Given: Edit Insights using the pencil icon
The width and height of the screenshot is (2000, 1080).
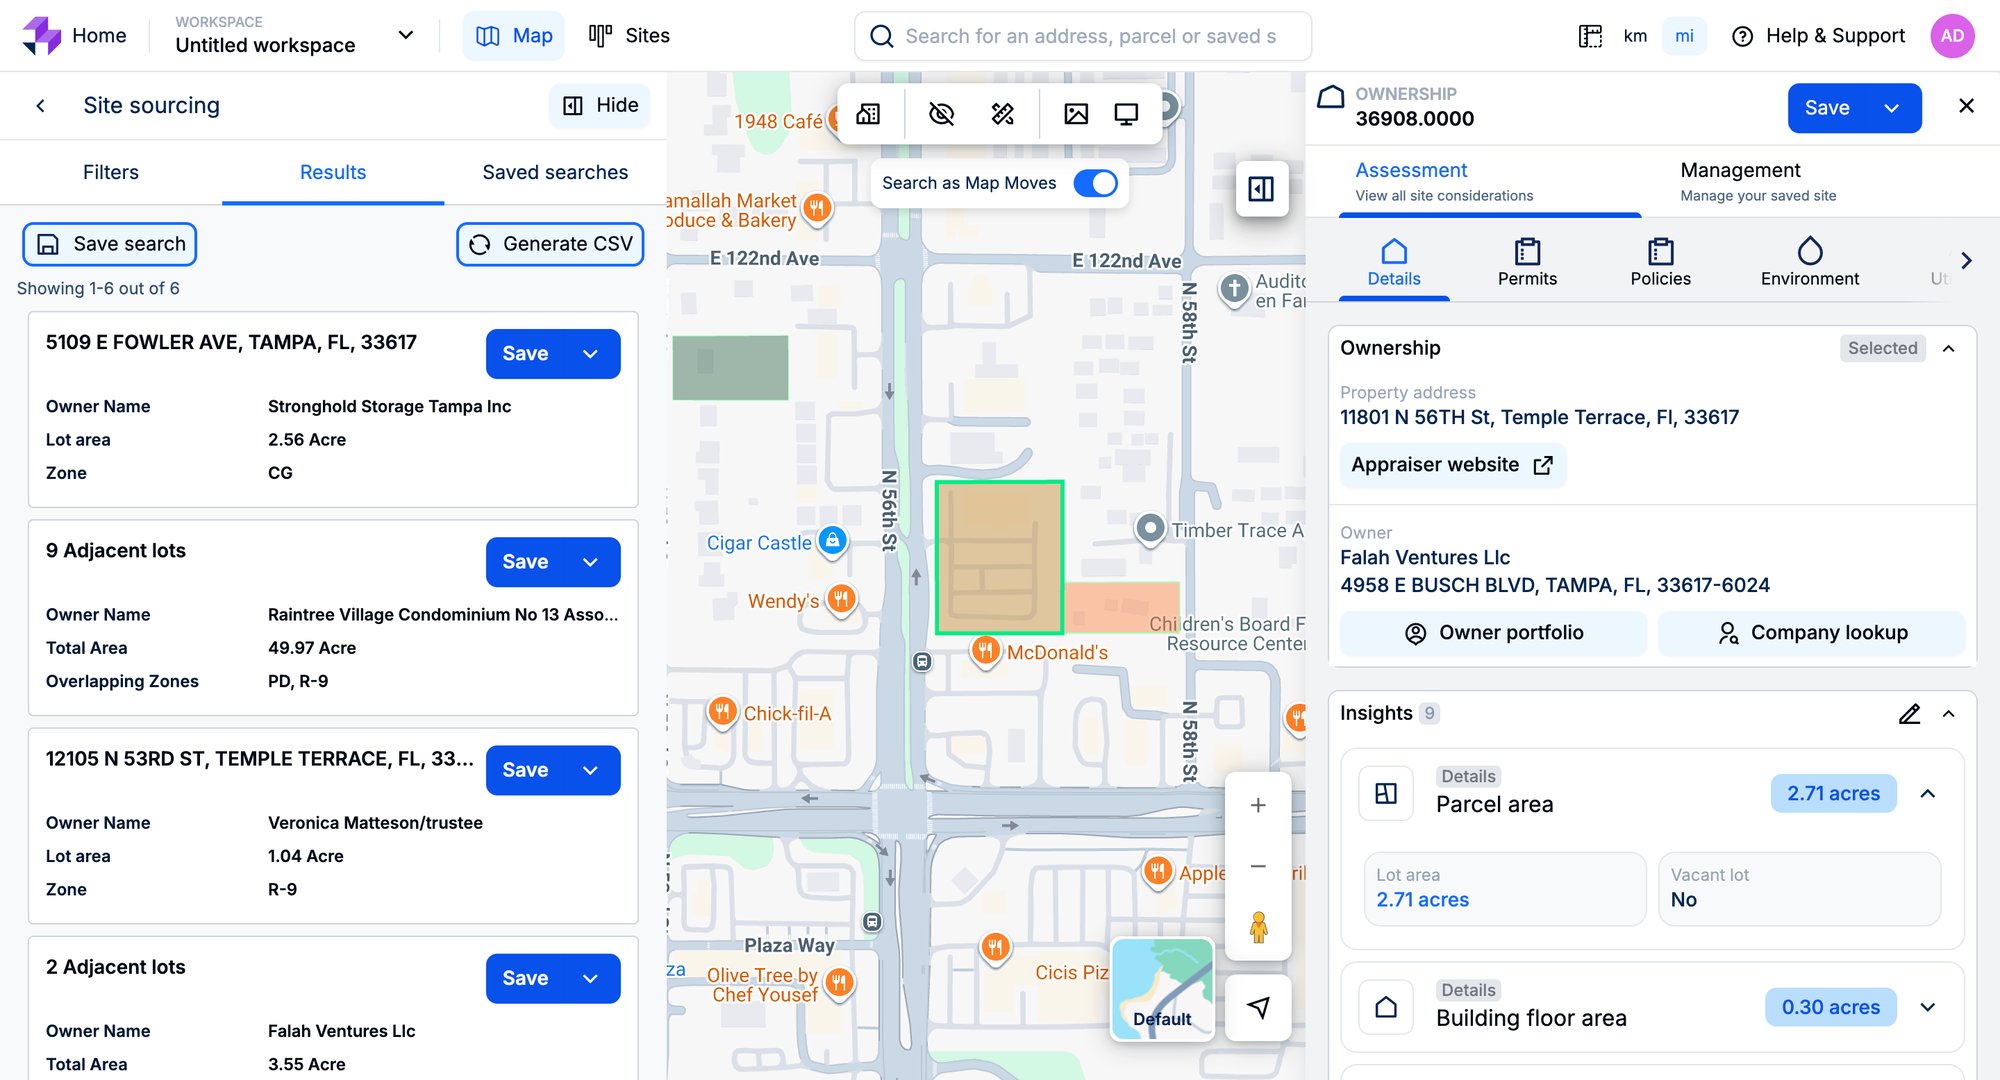Looking at the screenshot, I should 1910,714.
